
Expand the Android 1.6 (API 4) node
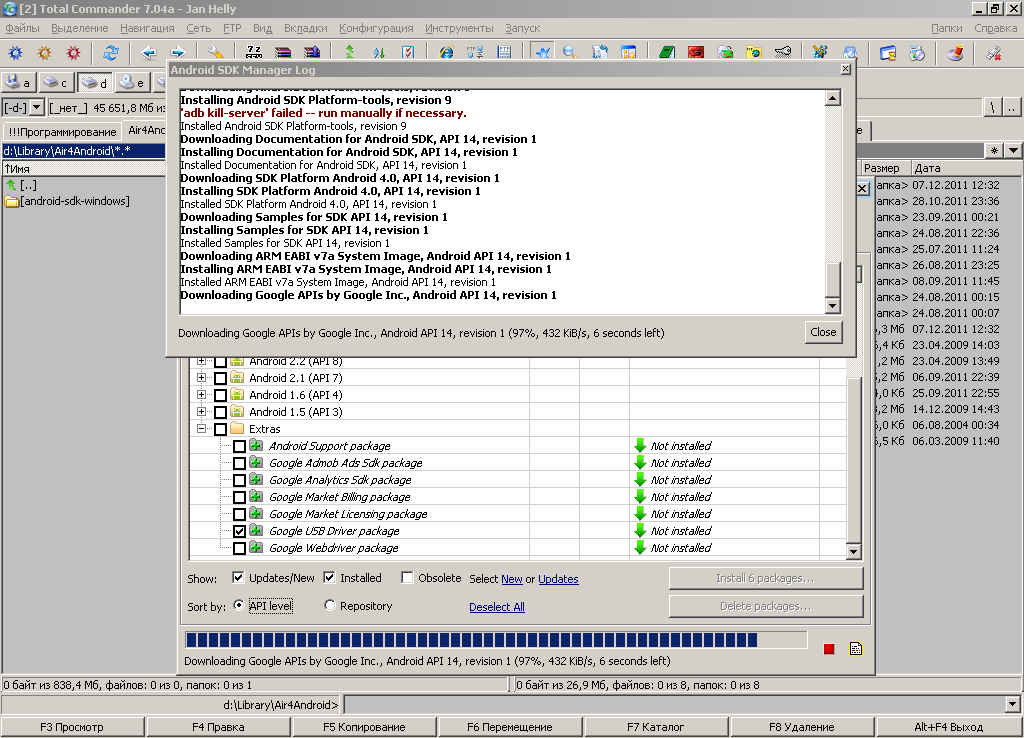[x=202, y=395]
